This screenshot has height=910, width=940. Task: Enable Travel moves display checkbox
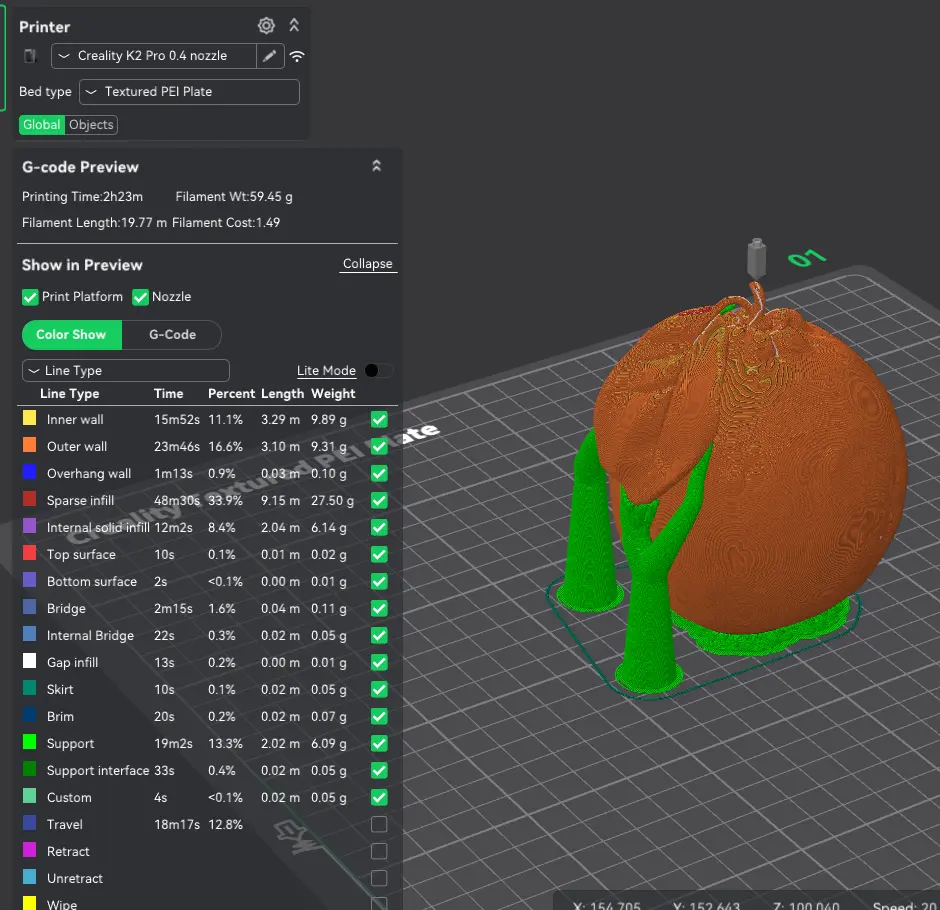point(379,824)
